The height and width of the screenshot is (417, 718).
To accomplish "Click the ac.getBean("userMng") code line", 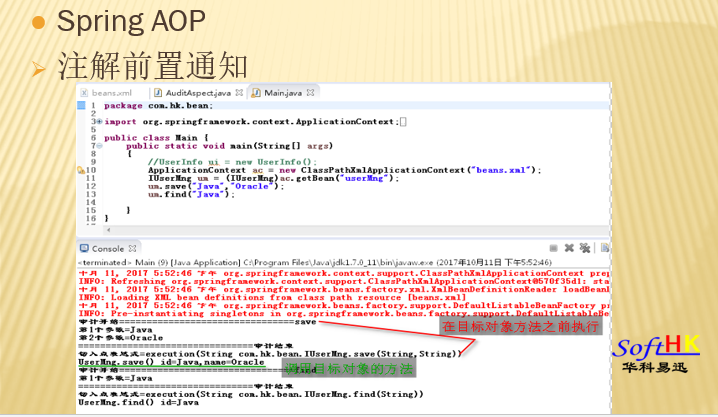I will (x=273, y=178).
